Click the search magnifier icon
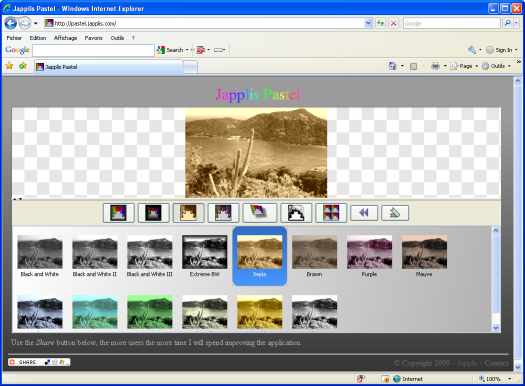Image resolution: width=525 pixels, height=386 pixels. [x=508, y=23]
